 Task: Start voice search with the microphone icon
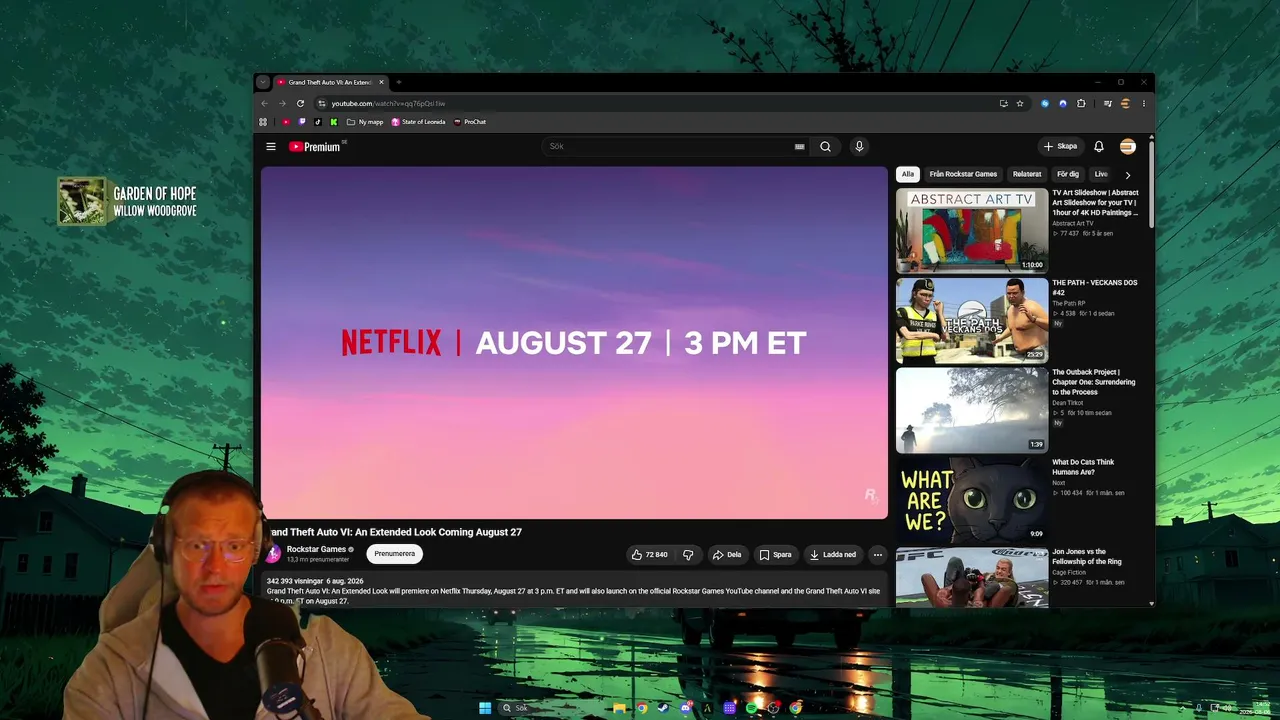click(858, 147)
